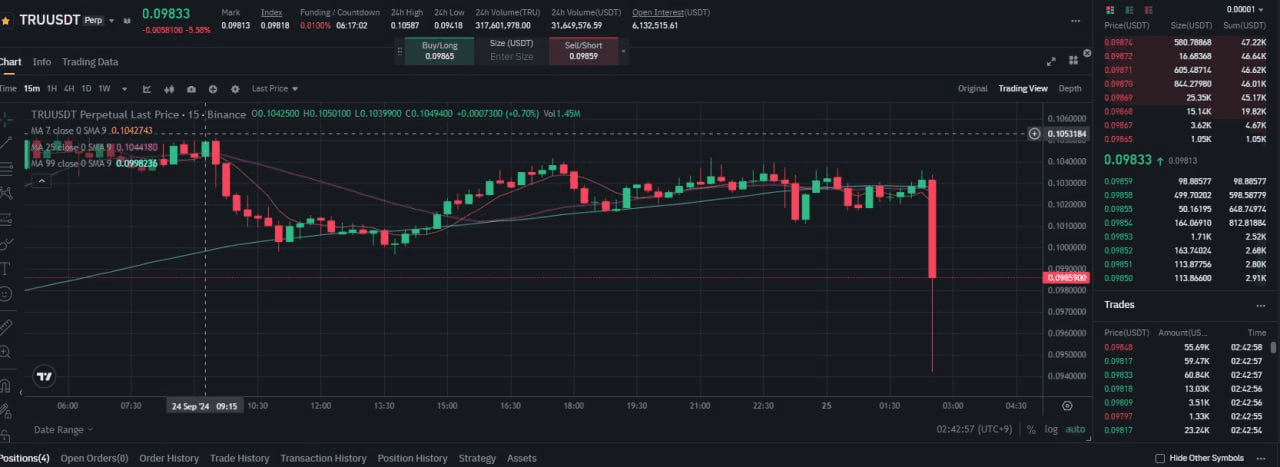The height and width of the screenshot is (467, 1280).
Task: Expand the symbol selector arrow beside Perp
Action: tap(112, 20)
